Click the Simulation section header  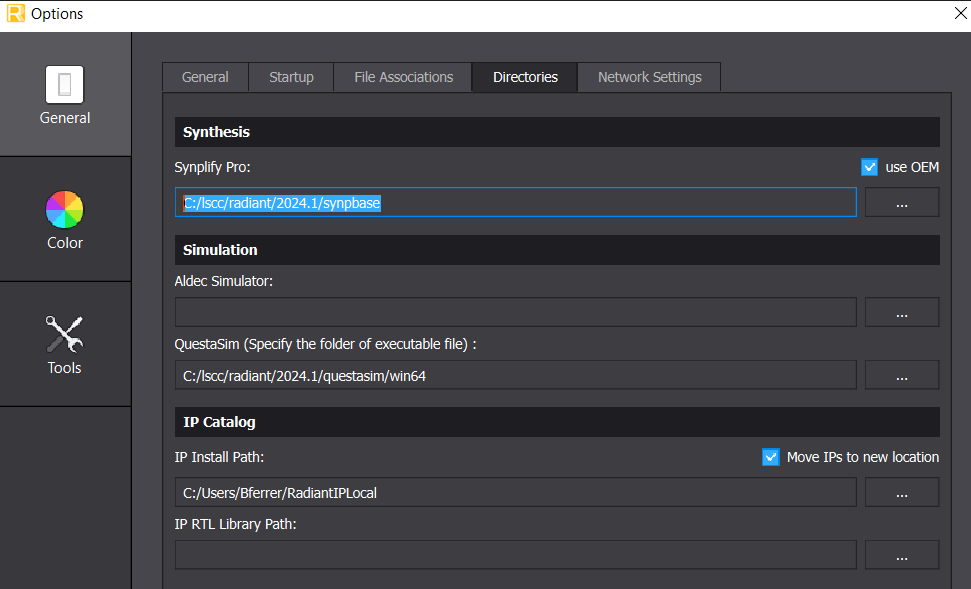[x=557, y=250]
